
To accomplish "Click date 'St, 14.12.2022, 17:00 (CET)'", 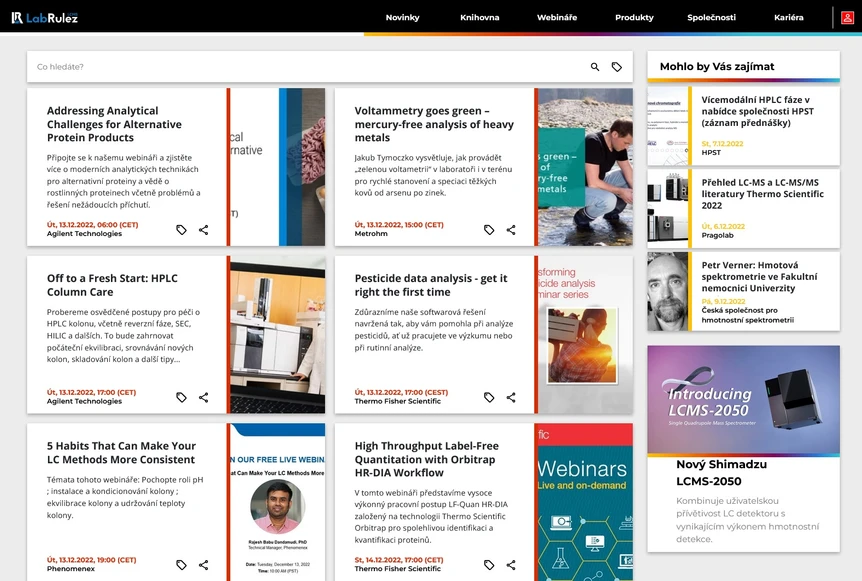I will coord(399,560).
